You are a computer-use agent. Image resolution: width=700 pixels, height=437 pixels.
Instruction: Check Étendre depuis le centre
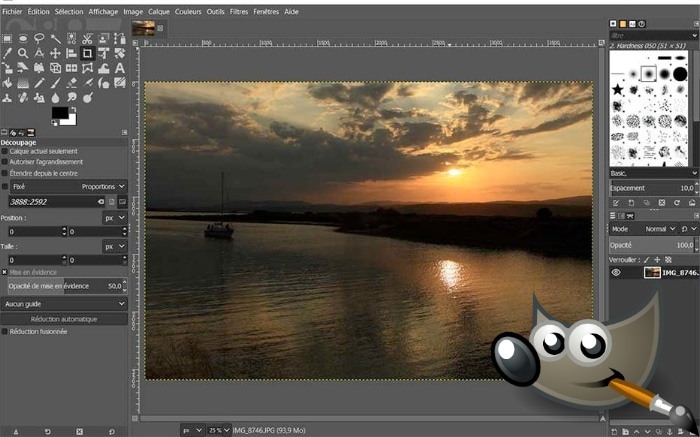point(4,173)
